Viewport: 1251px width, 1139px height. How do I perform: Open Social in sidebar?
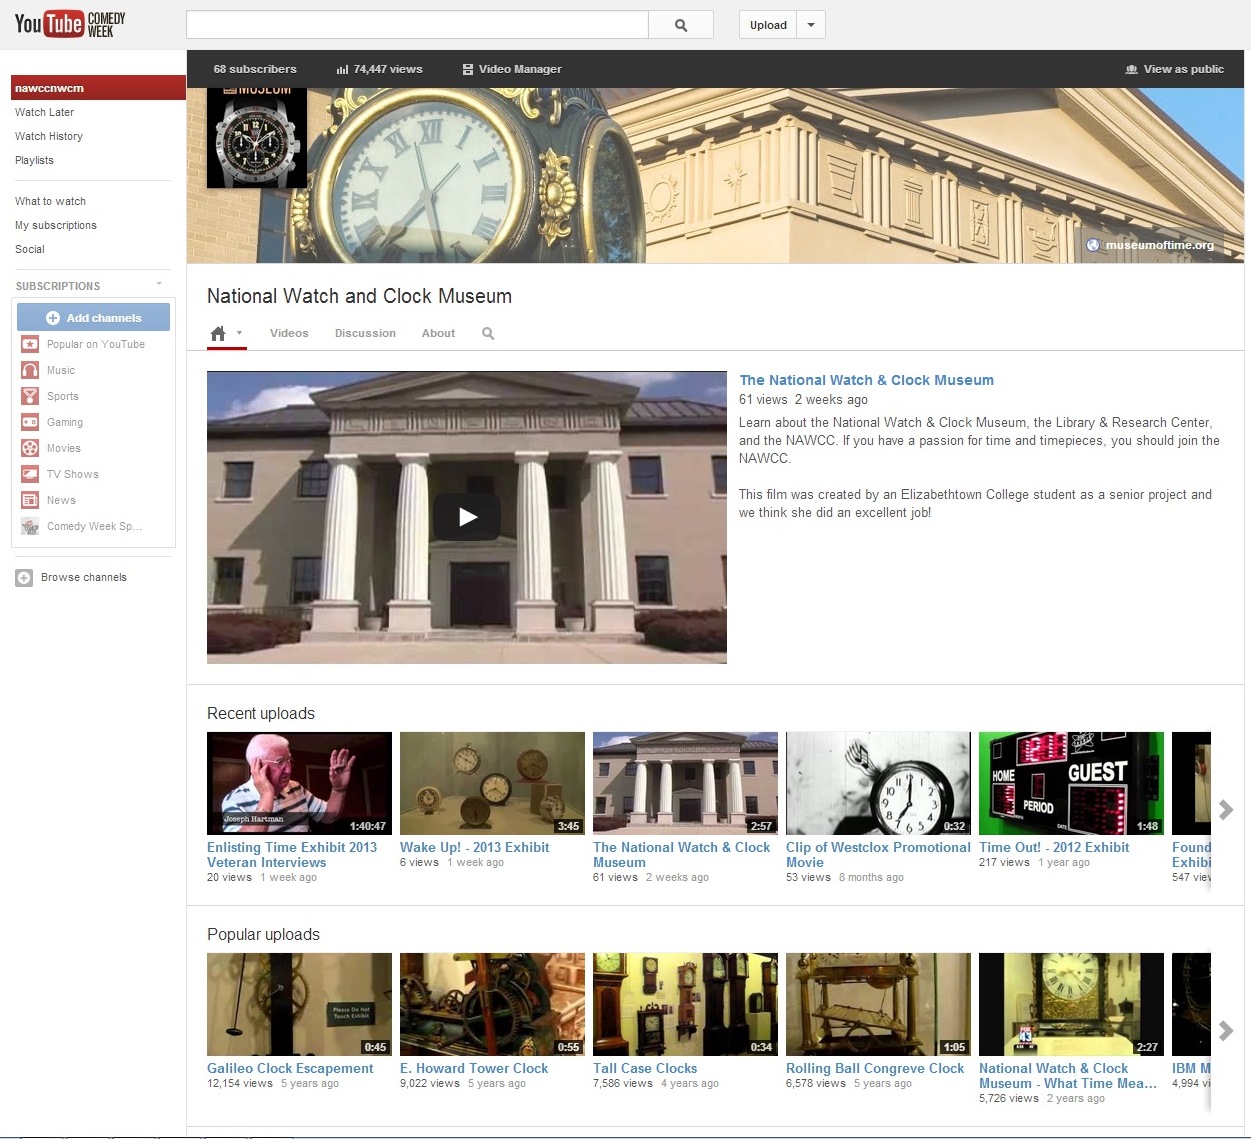[x=30, y=249]
